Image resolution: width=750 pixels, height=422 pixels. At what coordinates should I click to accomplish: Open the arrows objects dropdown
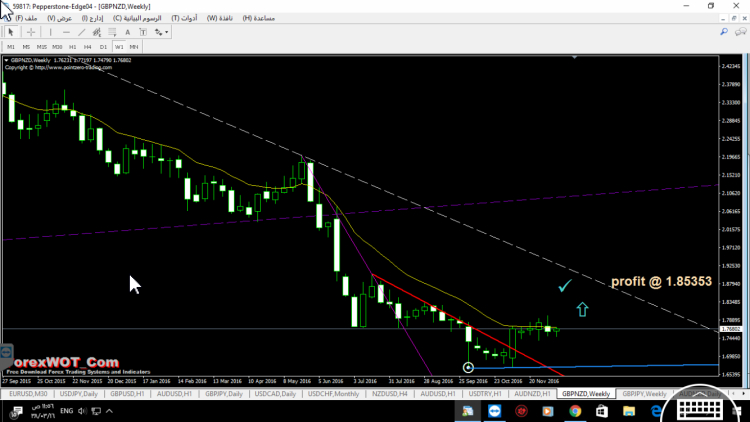[x=161, y=32]
